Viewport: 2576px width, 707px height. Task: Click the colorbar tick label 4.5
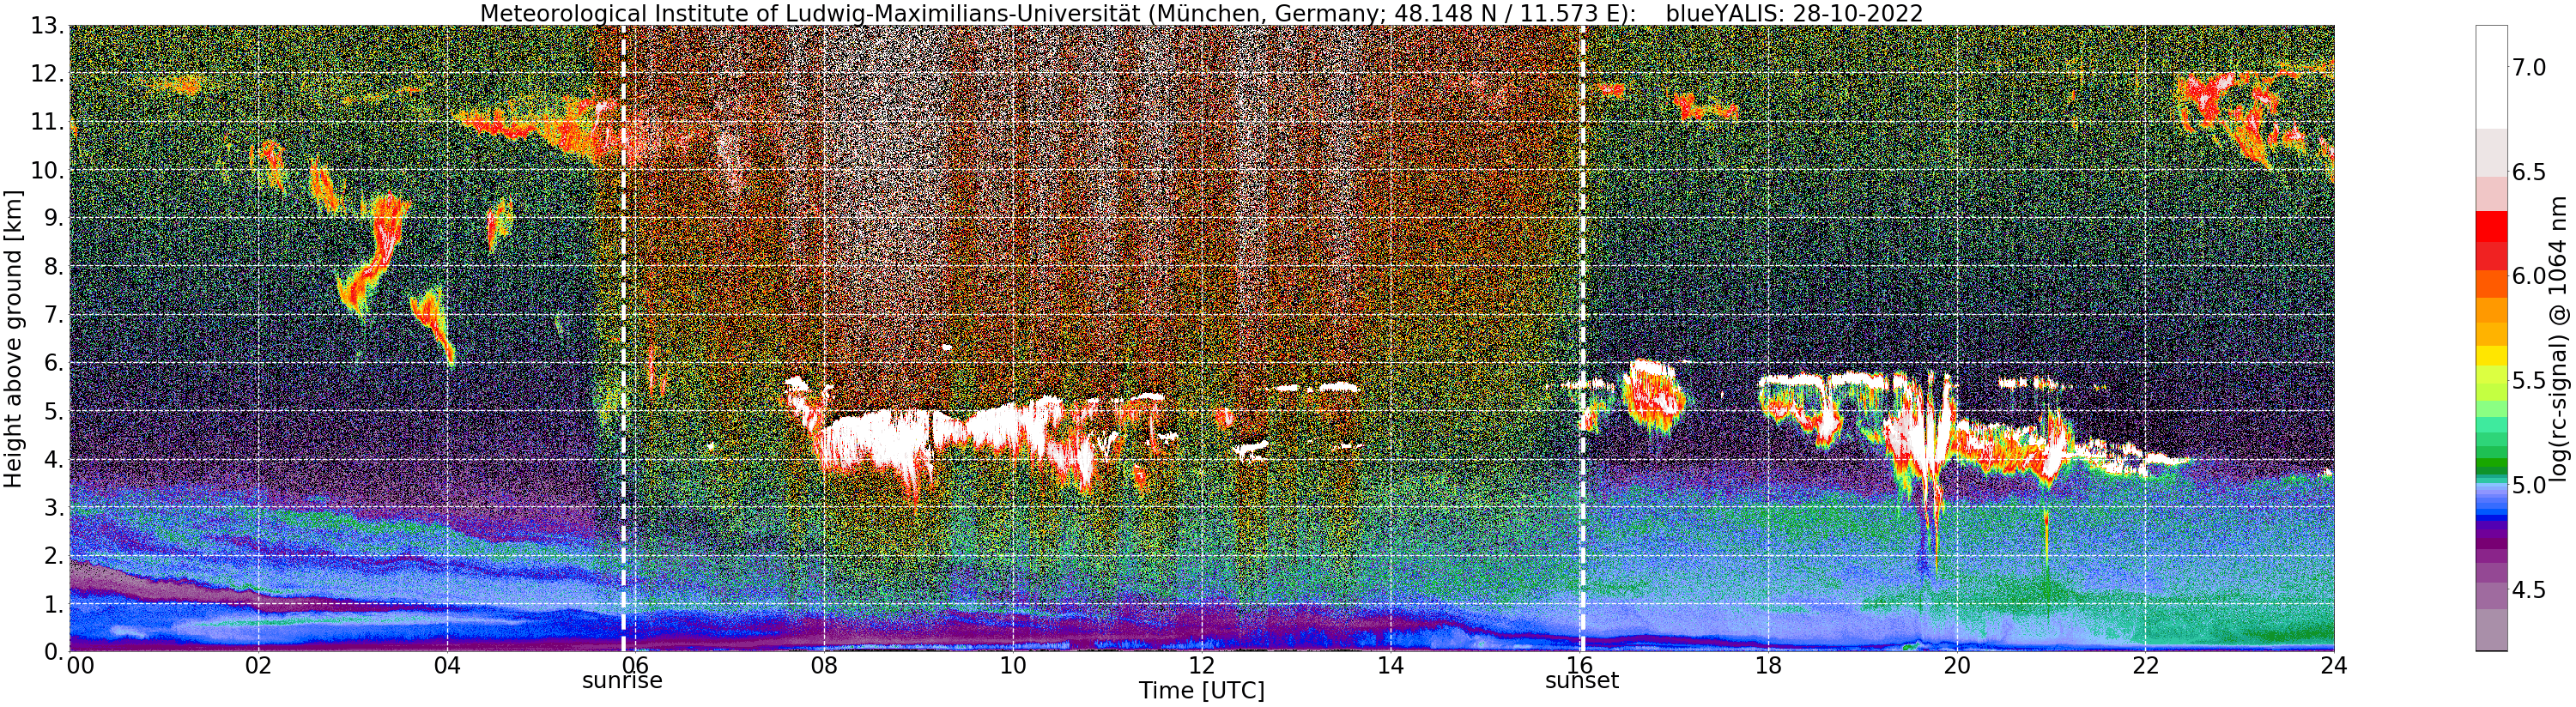coord(2528,590)
